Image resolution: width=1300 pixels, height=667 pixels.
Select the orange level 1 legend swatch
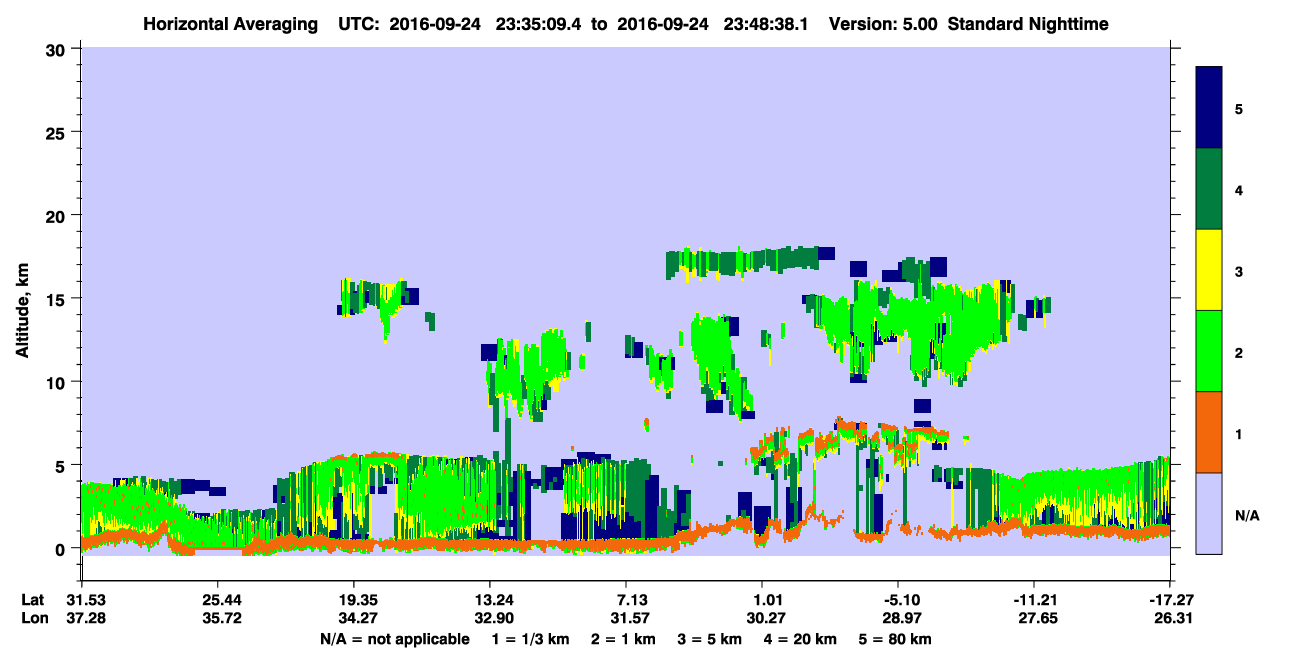coord(1210,432)
